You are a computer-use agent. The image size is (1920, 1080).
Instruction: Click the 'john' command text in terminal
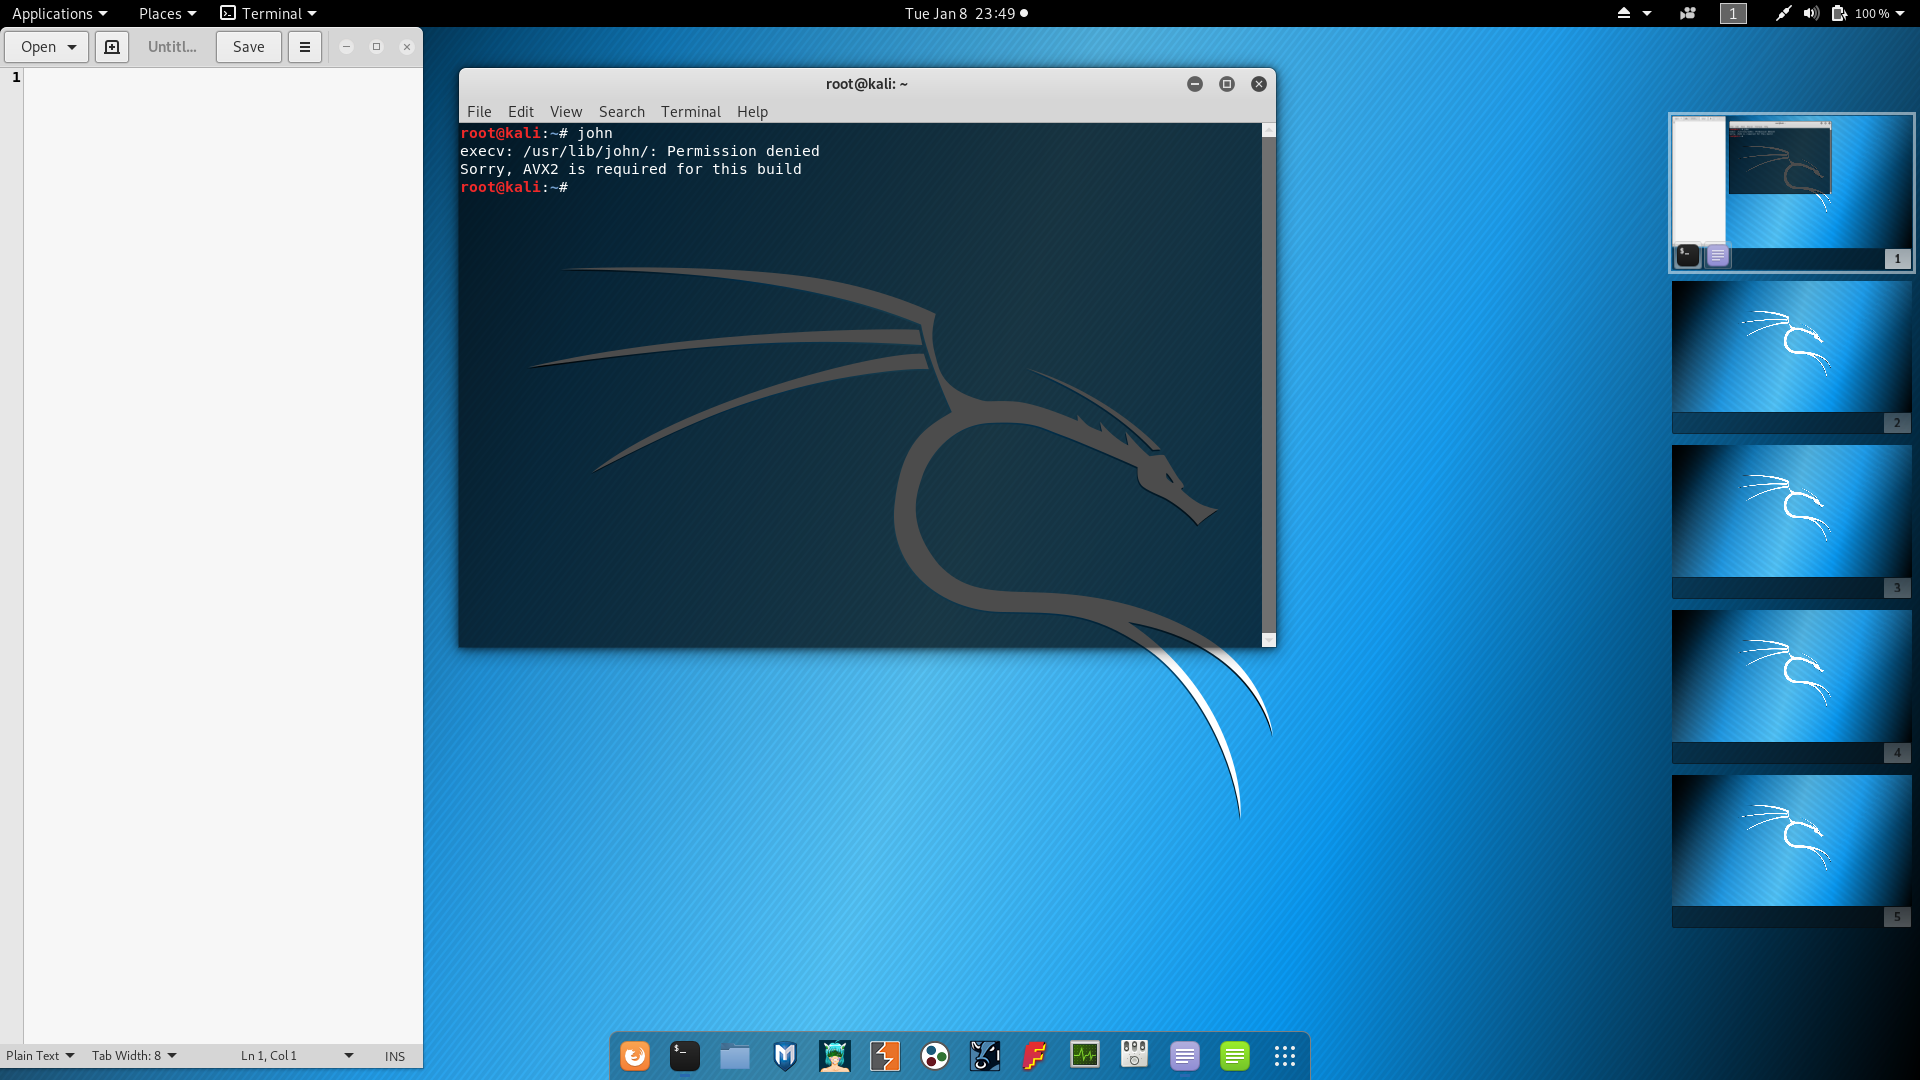595,133
